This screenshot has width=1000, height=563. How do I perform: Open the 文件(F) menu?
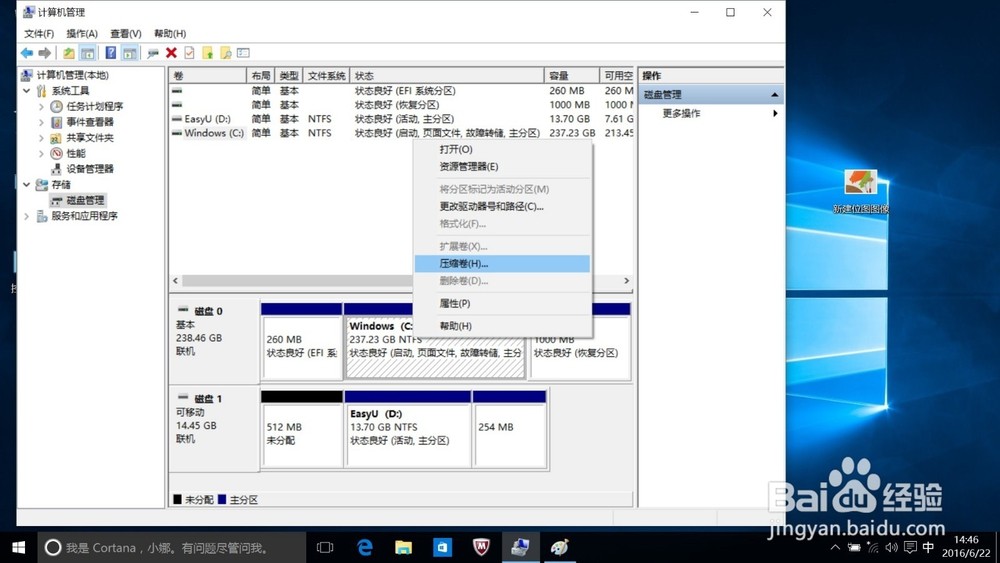pos(39,33)
